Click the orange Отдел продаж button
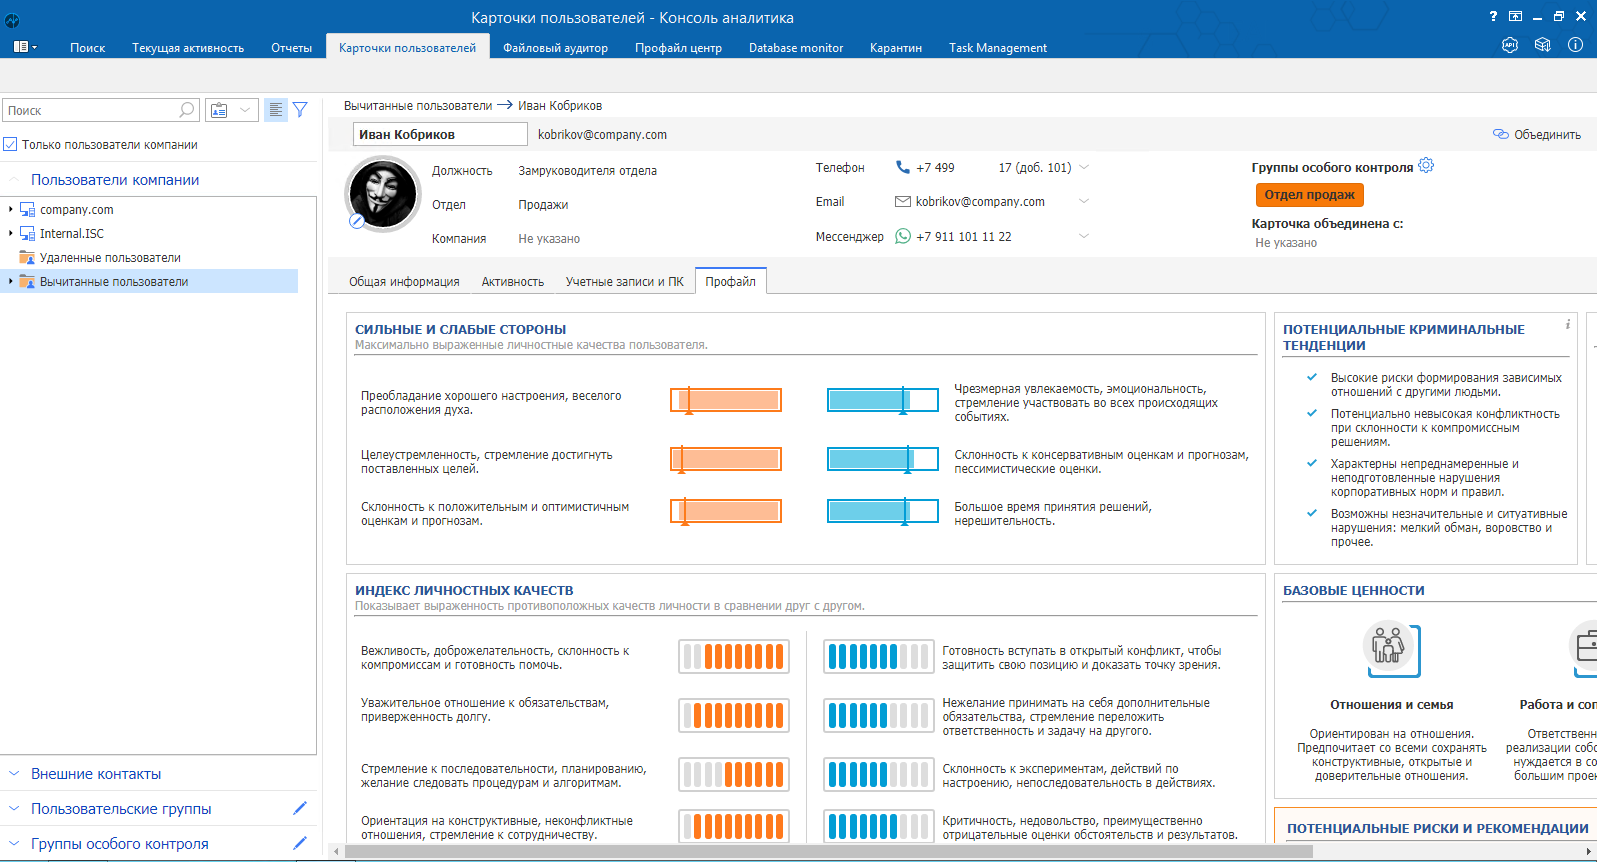Image resolution: width=1597 pixels, height=862 pixels. [1309, 195]
